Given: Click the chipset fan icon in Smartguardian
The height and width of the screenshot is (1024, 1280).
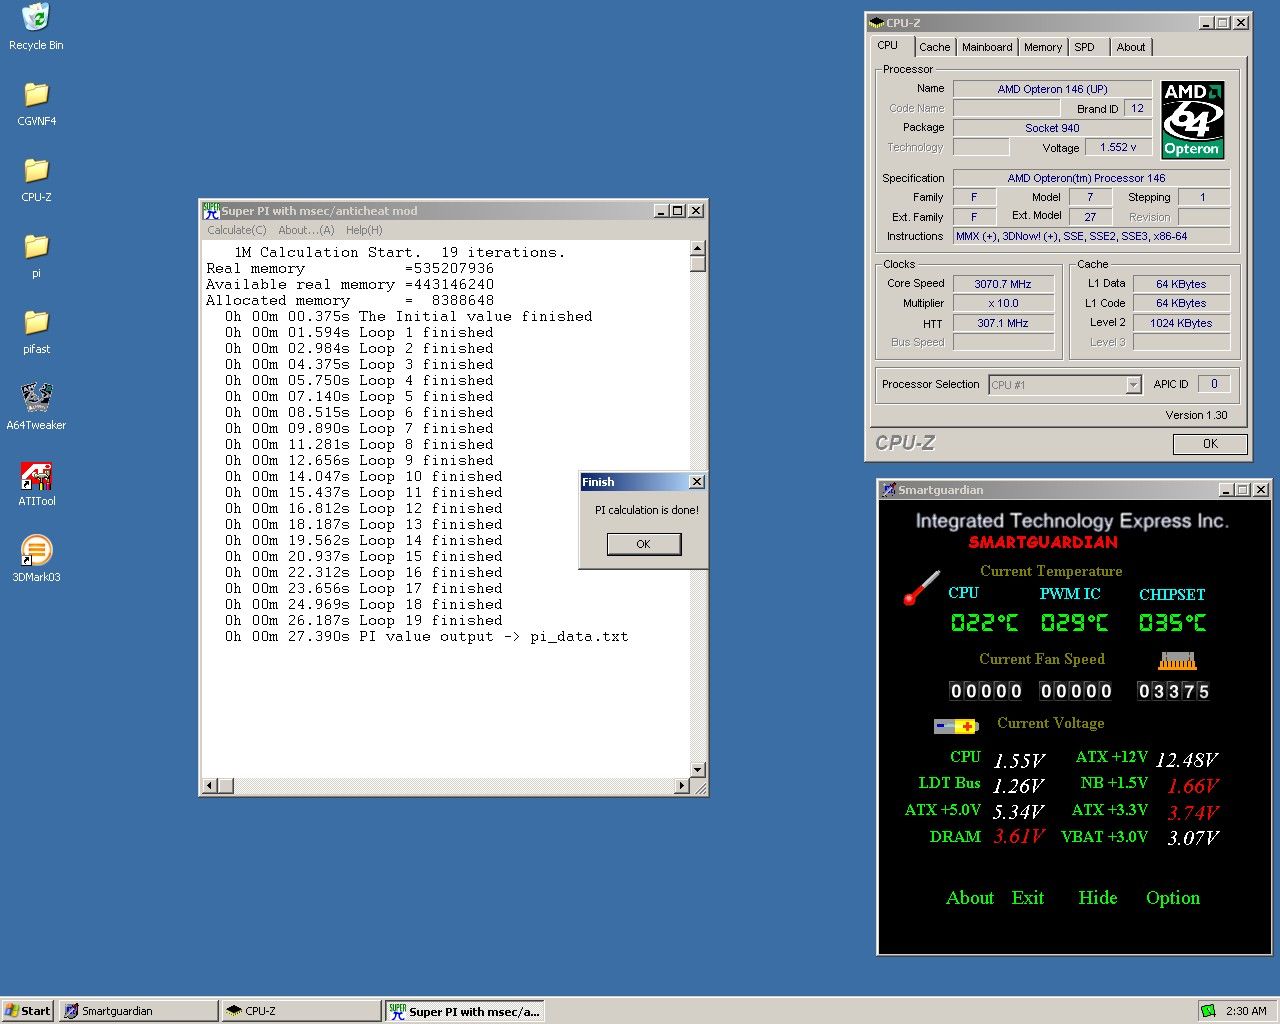Looking at the screenshot, I should point(1177,661).
